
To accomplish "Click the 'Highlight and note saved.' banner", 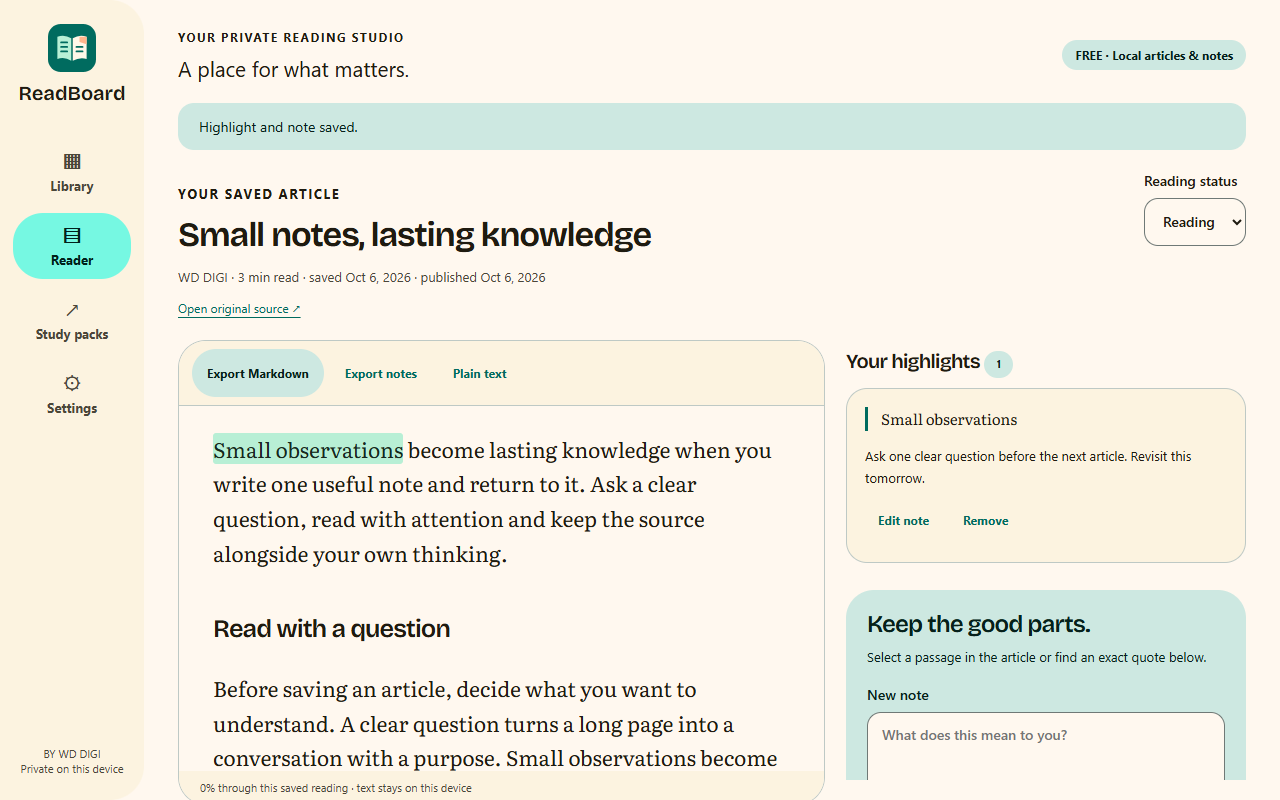I will click(712, 127).
